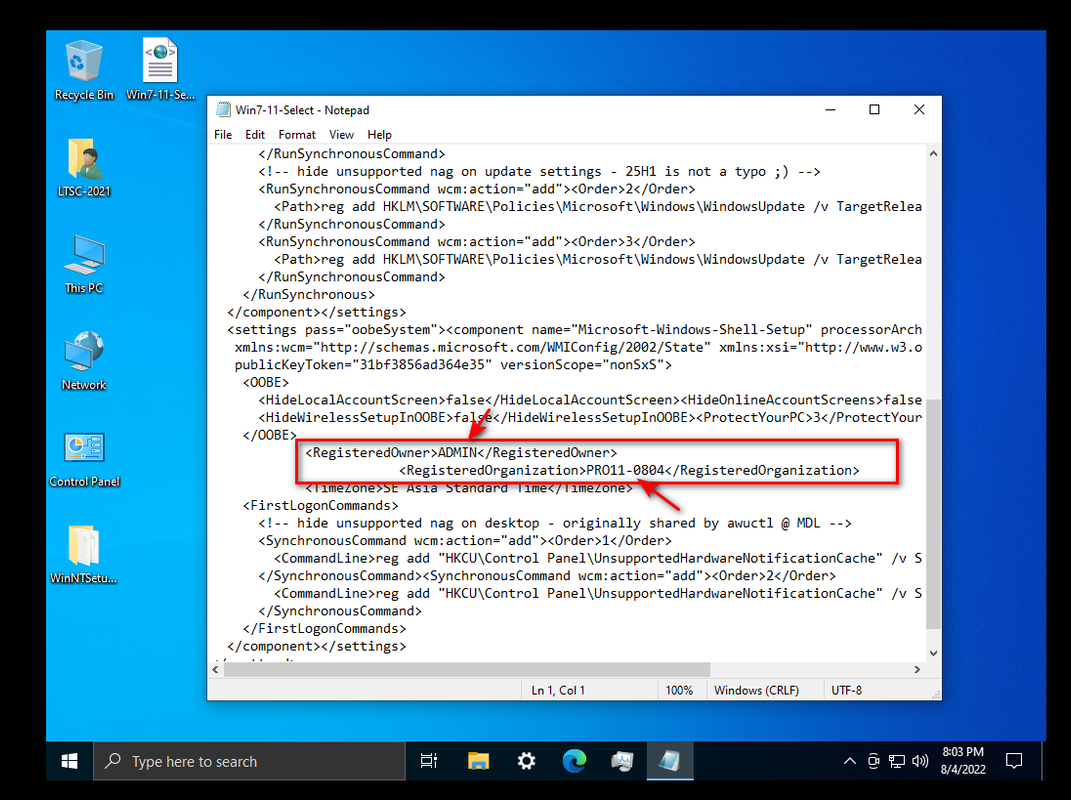
Task: Click the awuctl @ MDL comment line
Action: click(x=555, y=523)
